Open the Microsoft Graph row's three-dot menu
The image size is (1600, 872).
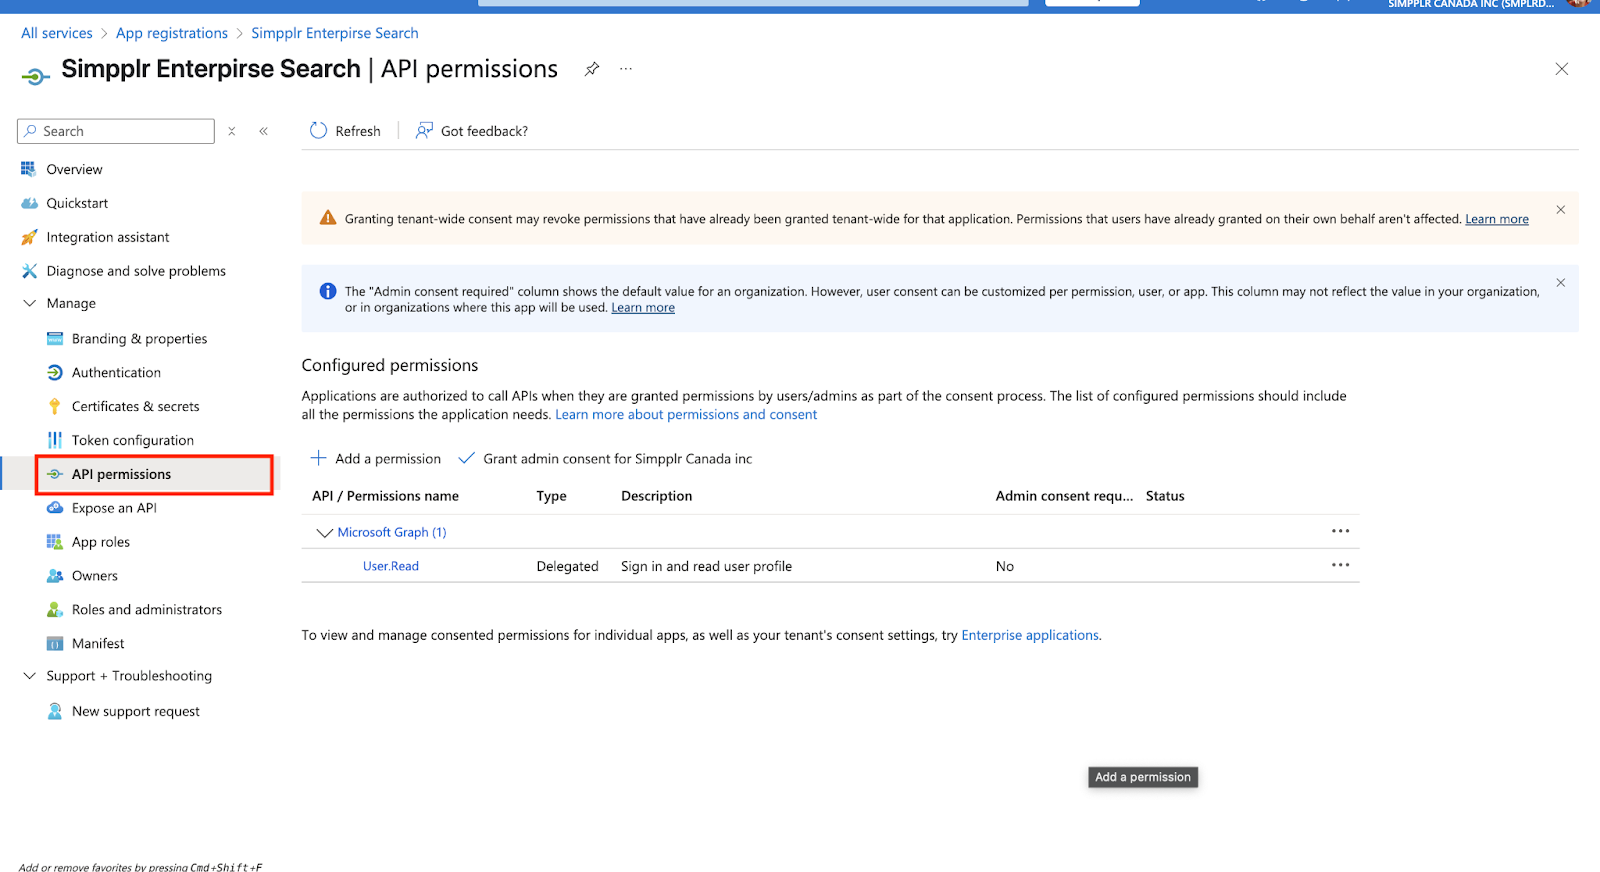(x=1340, y=531)
